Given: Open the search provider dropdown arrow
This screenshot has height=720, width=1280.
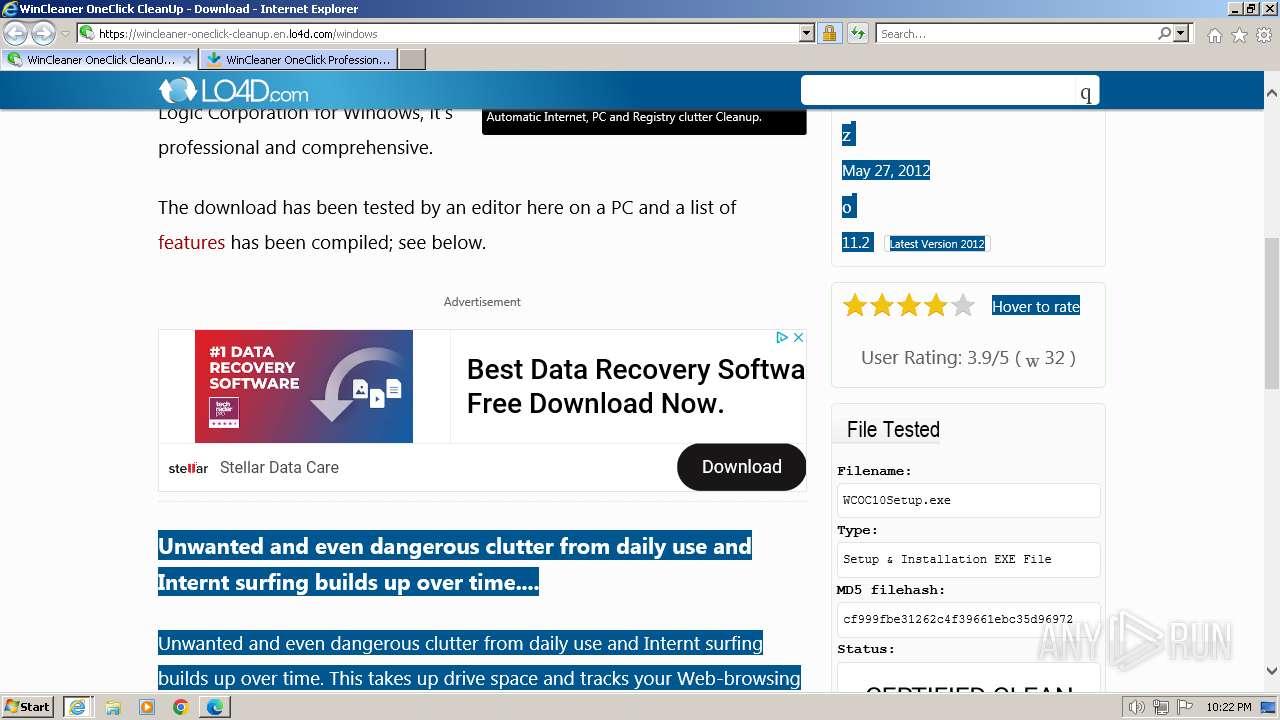Looking at the screenshot, I should [1182, 33].
